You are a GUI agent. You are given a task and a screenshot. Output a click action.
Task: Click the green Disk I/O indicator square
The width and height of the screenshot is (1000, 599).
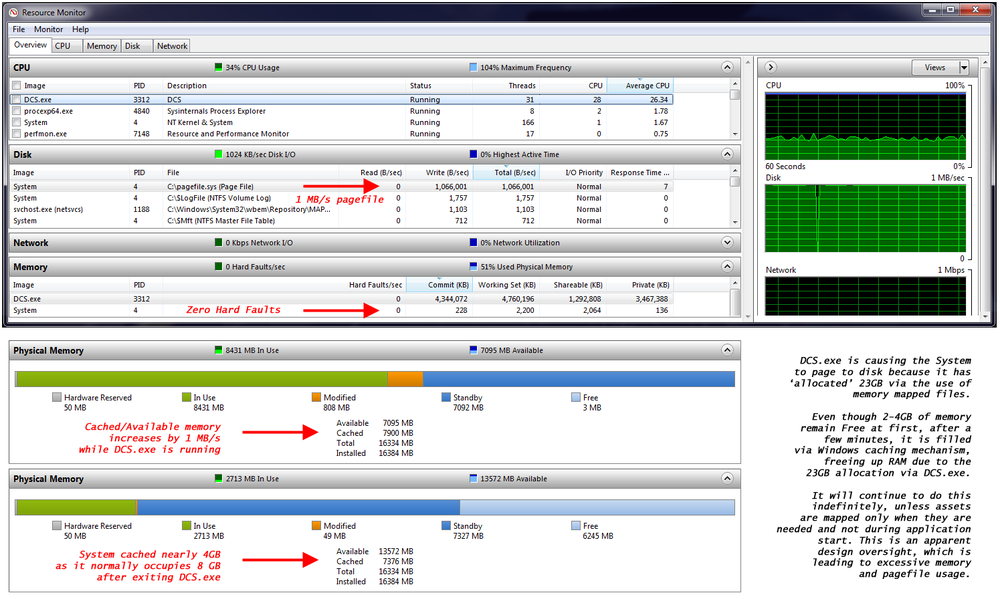[219, 154]
